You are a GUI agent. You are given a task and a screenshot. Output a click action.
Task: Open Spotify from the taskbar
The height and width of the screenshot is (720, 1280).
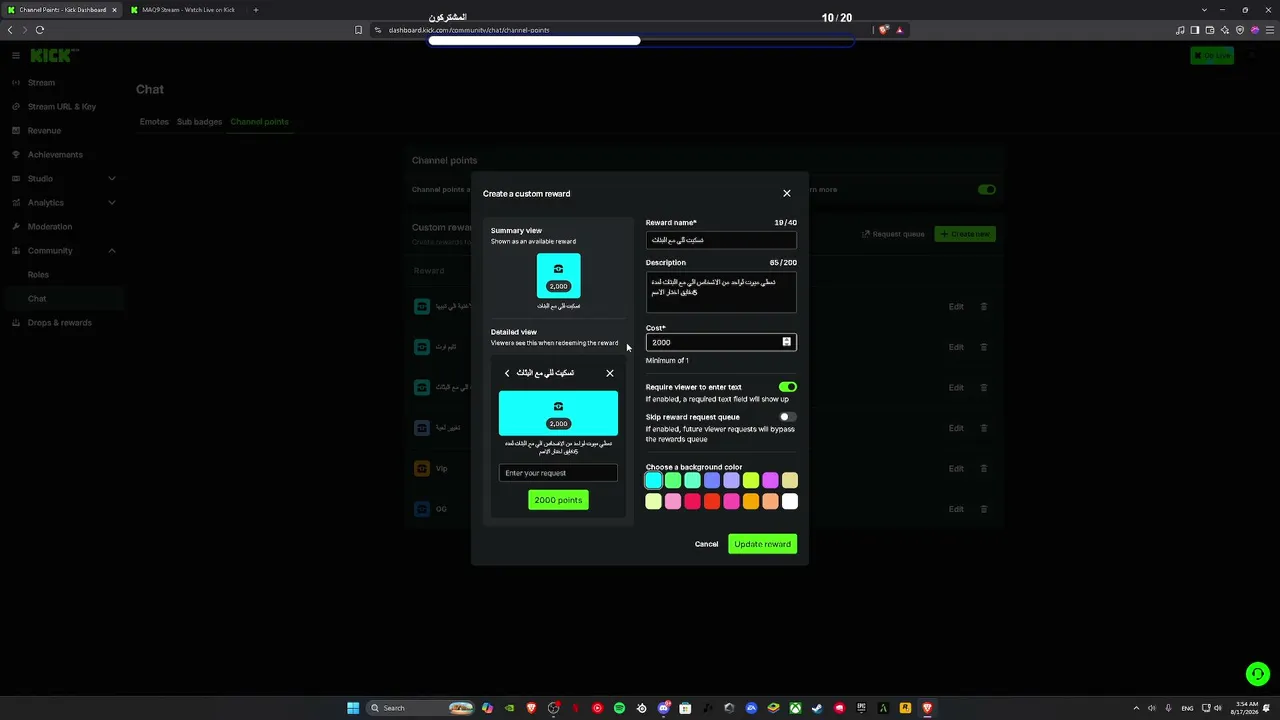tap(619, 708)
